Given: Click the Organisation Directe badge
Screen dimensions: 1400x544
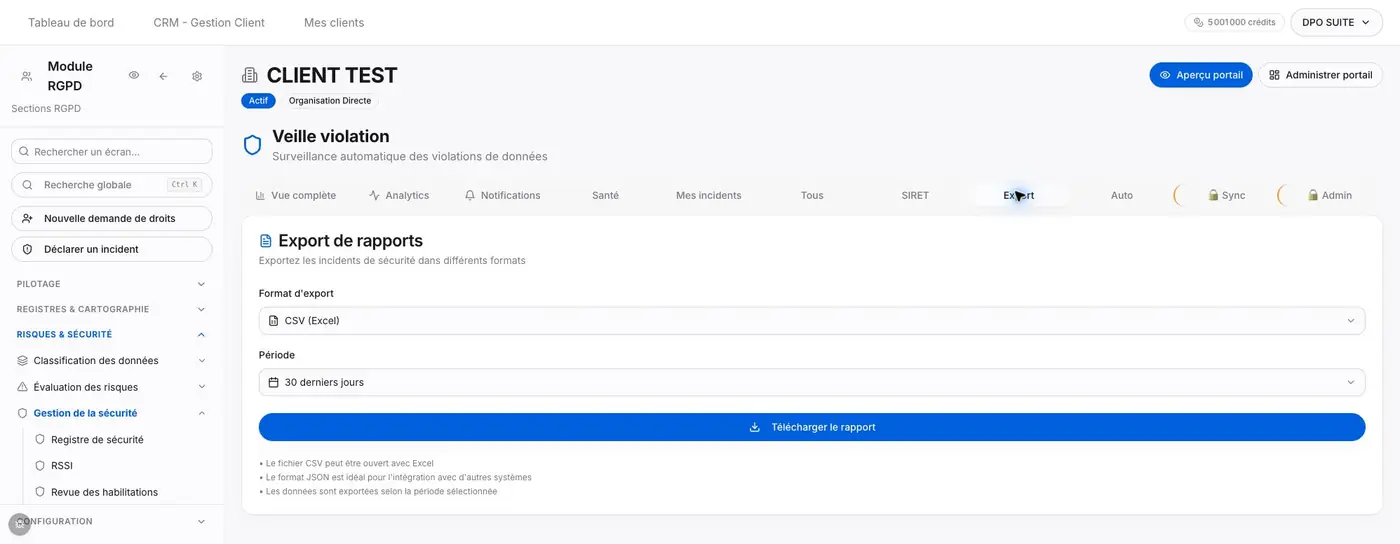Looking at the screenshot, I should tap(330, 101).
